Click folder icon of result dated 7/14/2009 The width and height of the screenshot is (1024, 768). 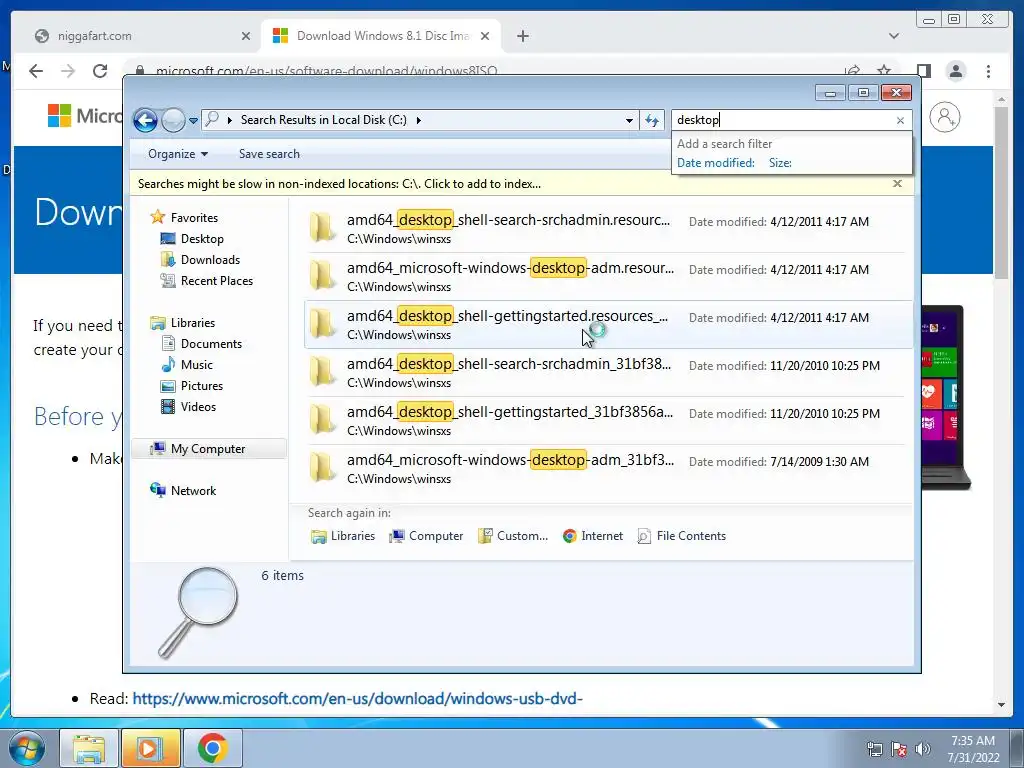coord(323,468)
